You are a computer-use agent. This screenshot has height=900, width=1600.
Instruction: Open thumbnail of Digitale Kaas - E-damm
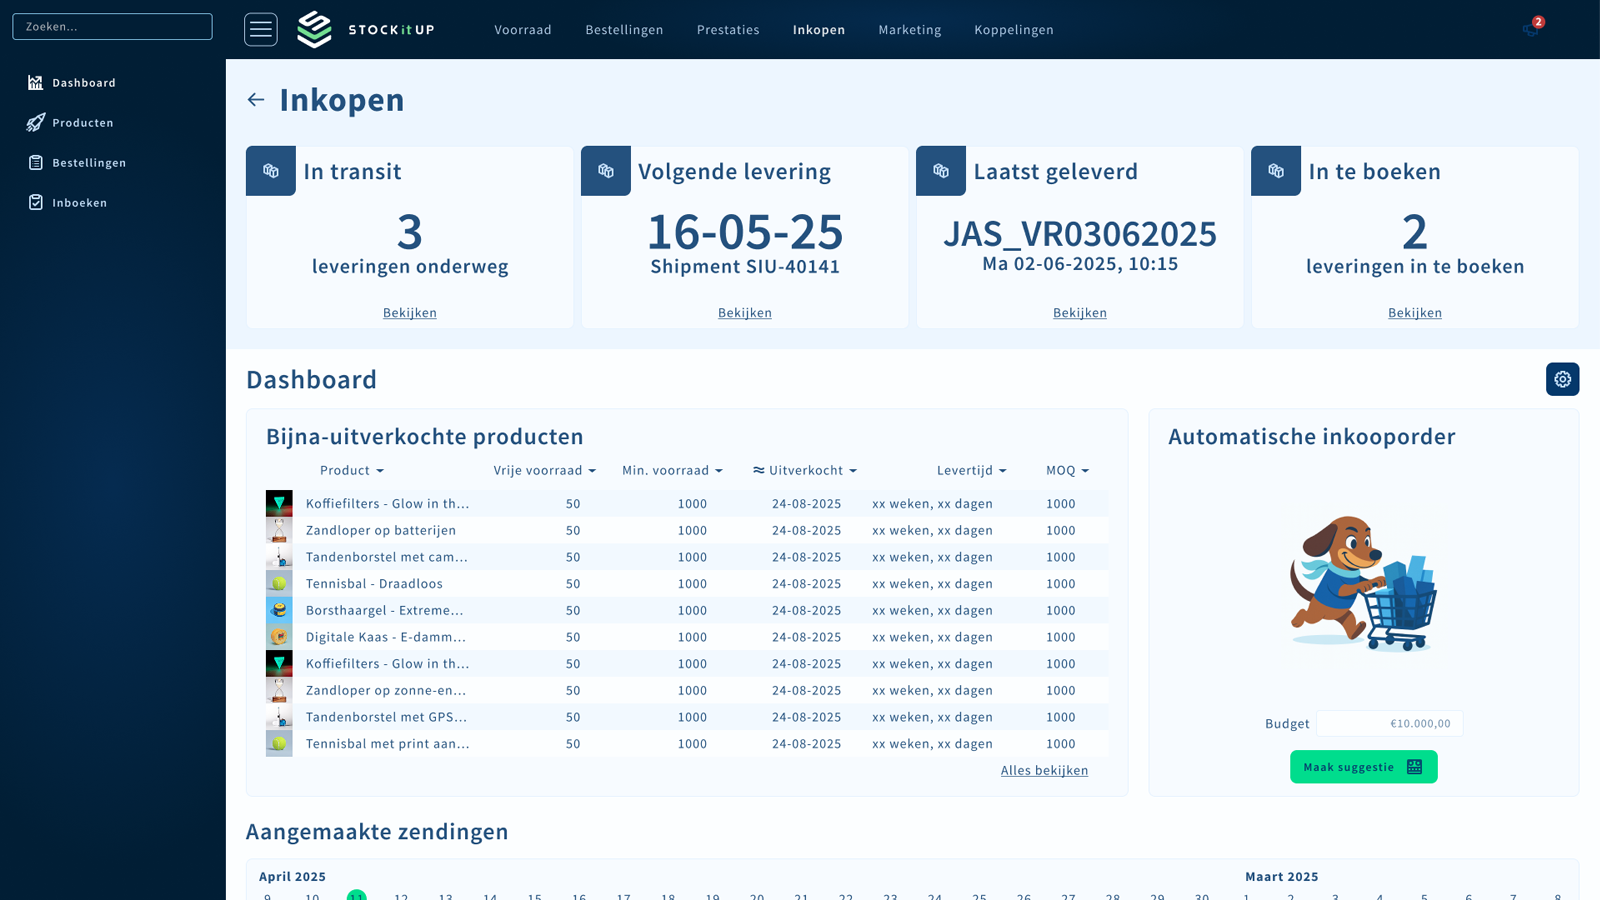(x=279, y=637)
